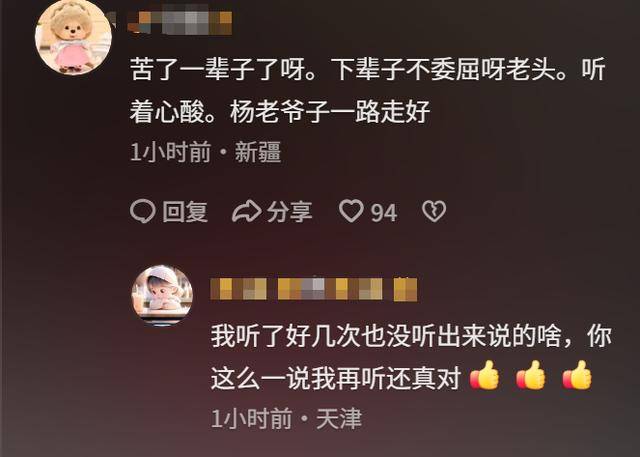Open the reading child avatar profile
This screenshot has width=640, height=457.
pyautogui.click(x=162, y=294)
